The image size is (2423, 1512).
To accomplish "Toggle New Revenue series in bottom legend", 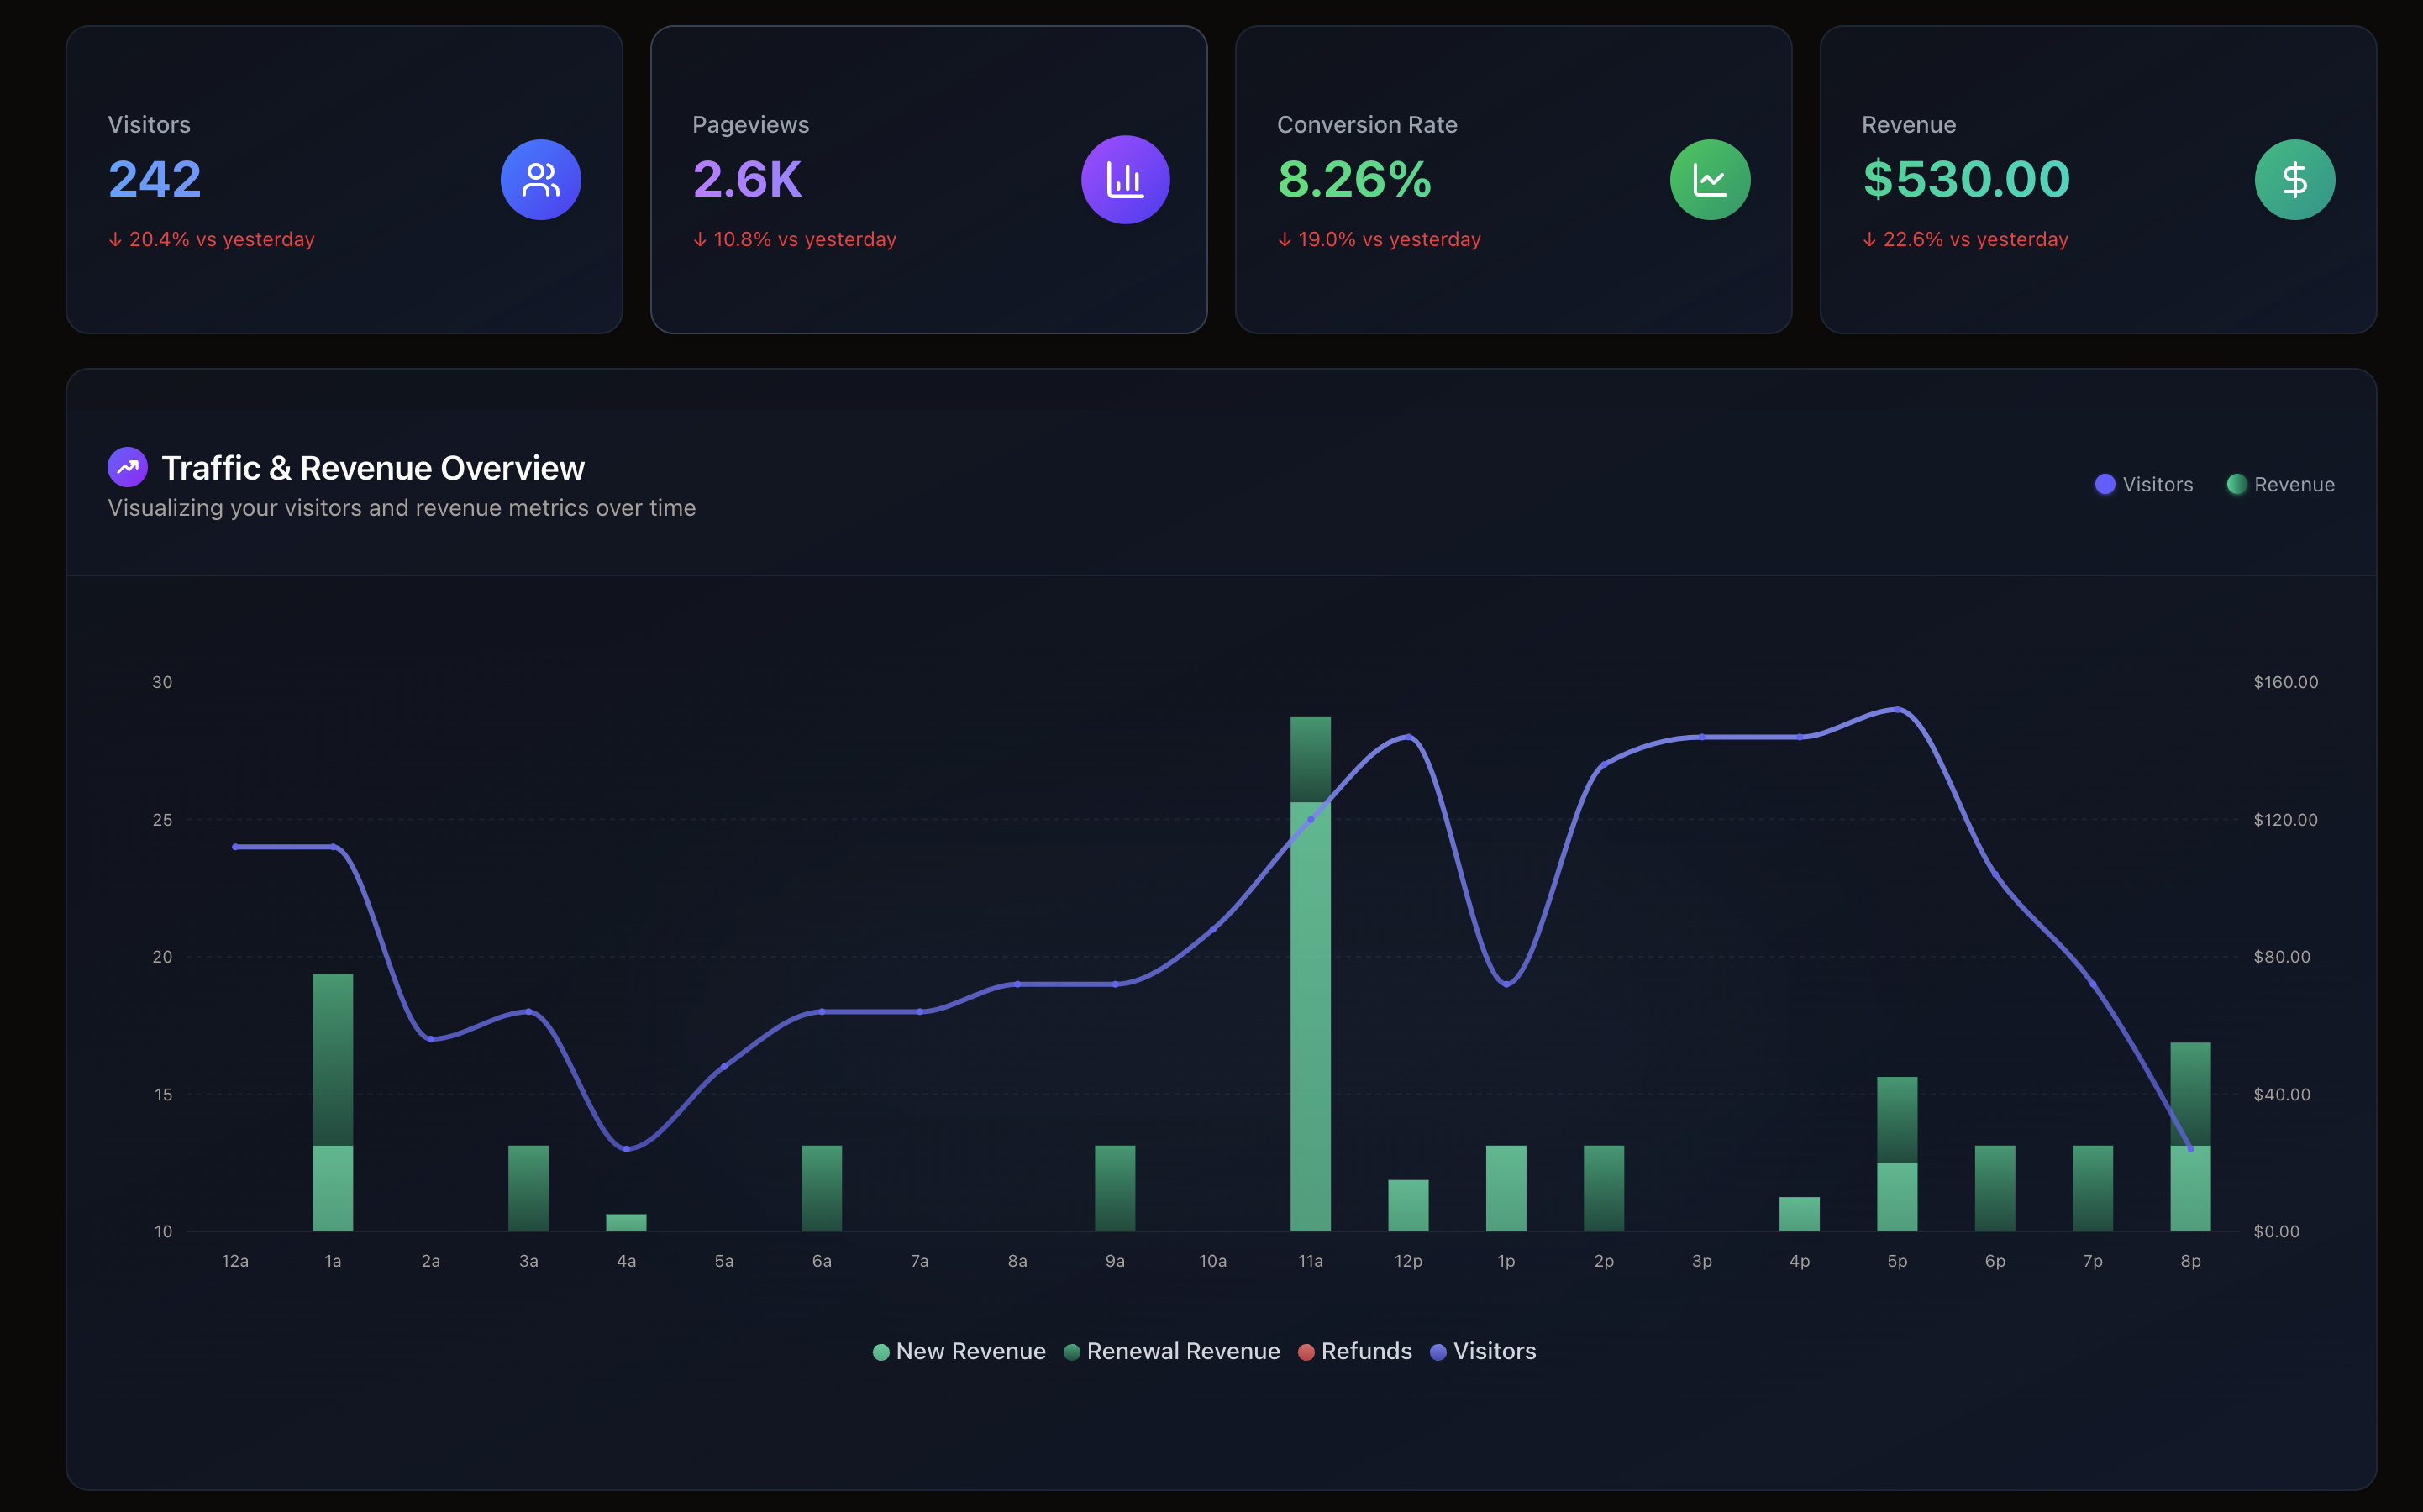I will (x=959, y=1351).
